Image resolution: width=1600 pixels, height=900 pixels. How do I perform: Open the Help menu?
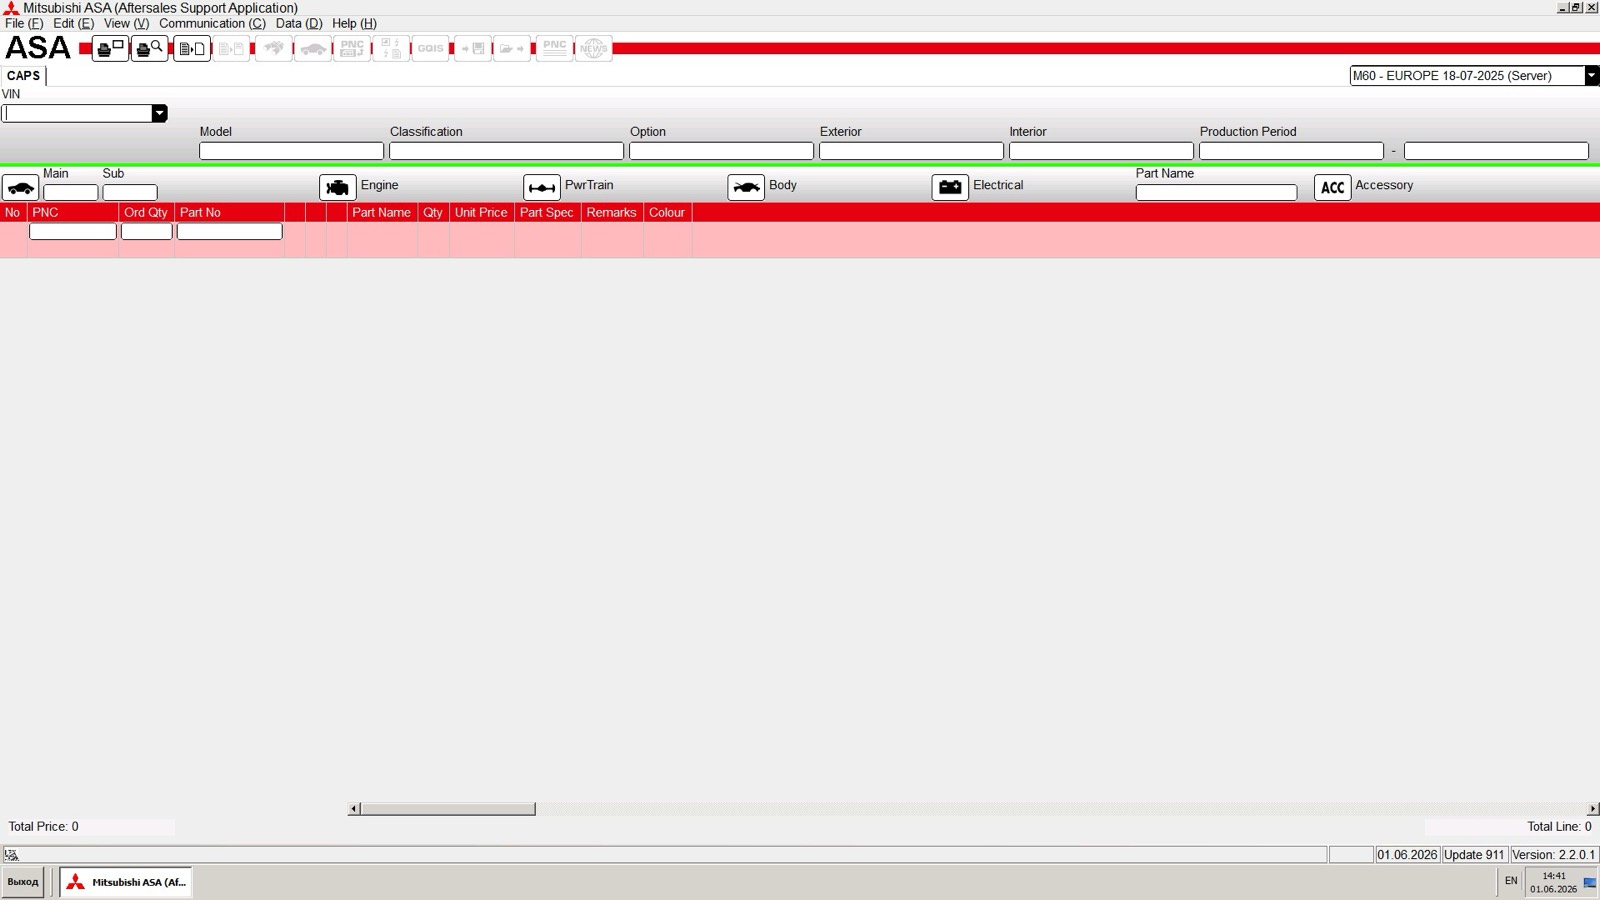click(x=354, y=23)
